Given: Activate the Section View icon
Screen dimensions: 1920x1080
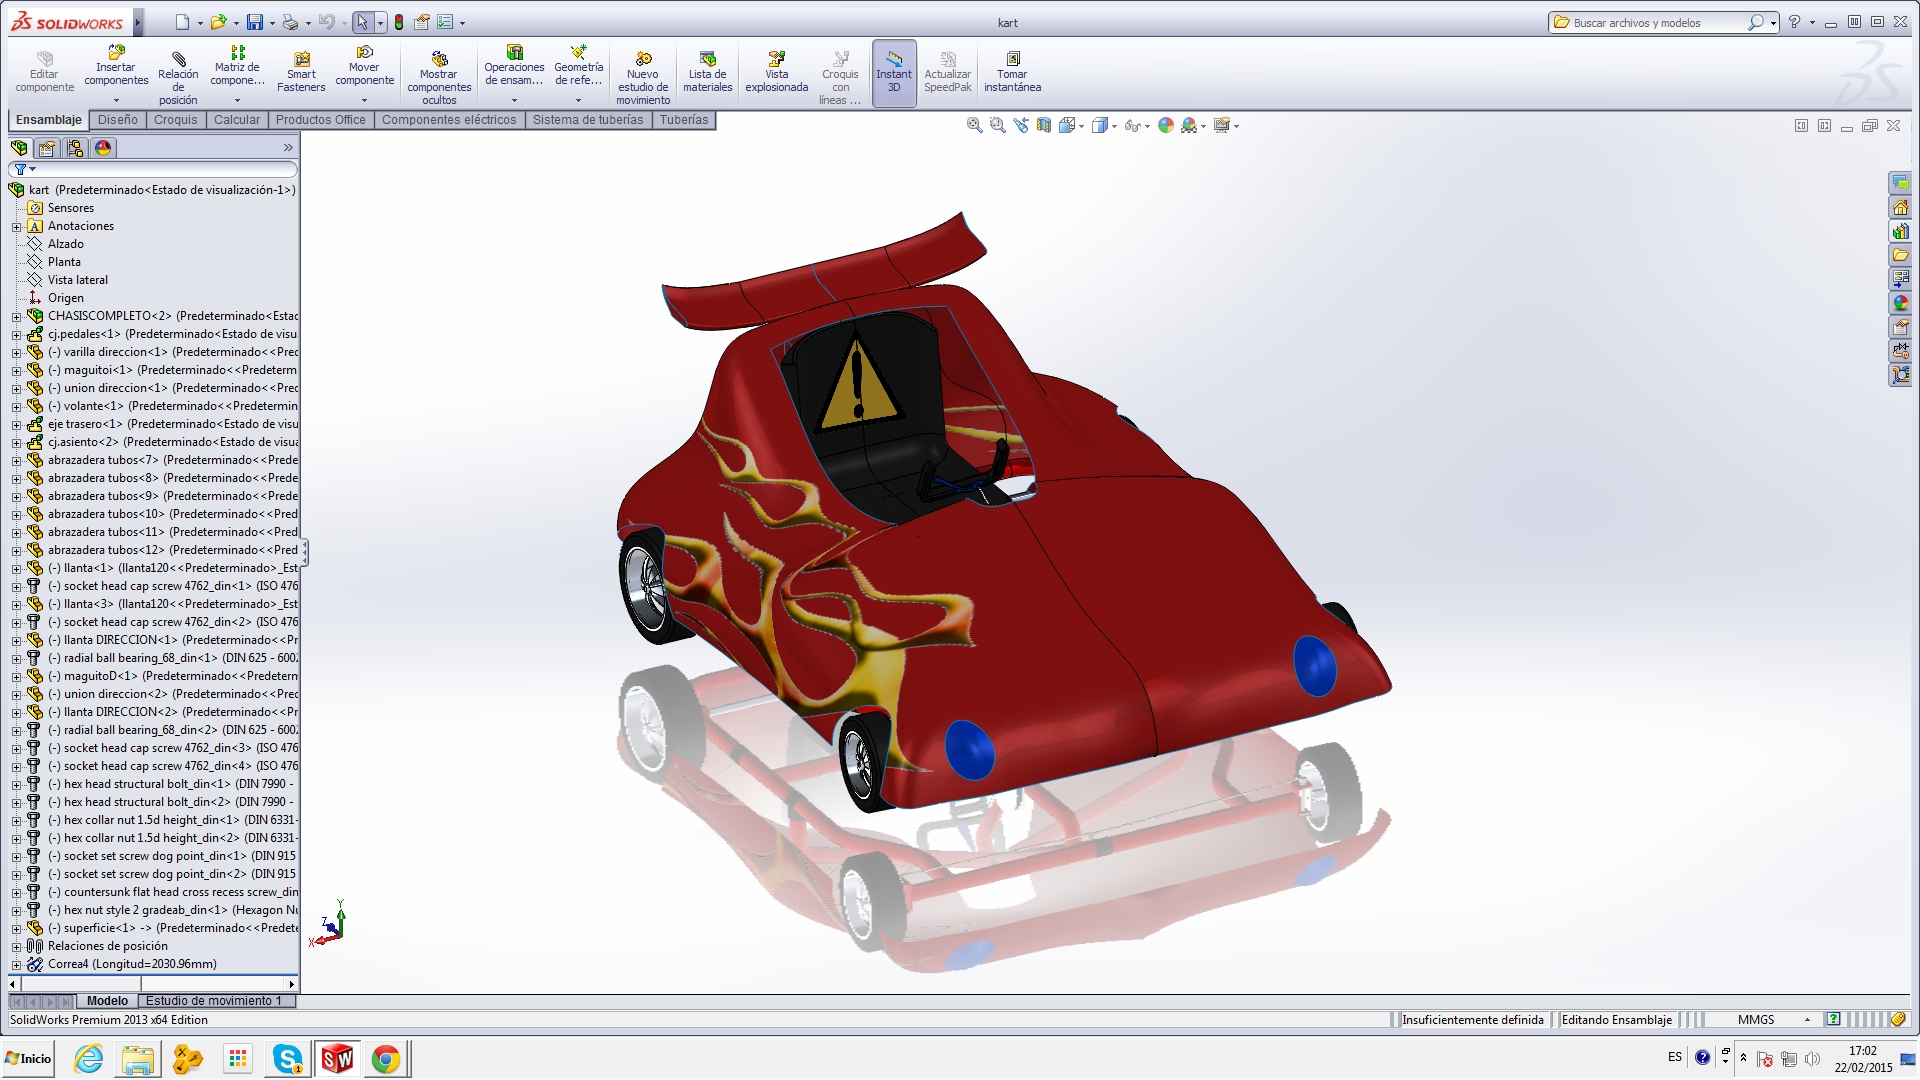Looking at the screenshot, I should pos(1044,125).
